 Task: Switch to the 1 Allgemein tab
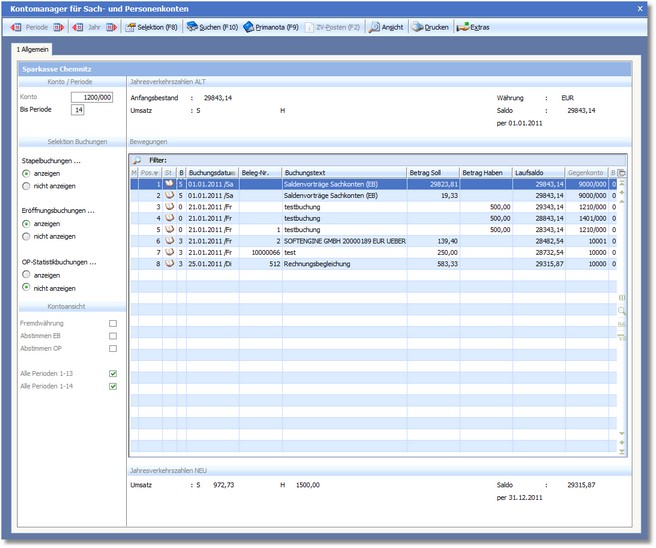[x=32, y=49]
